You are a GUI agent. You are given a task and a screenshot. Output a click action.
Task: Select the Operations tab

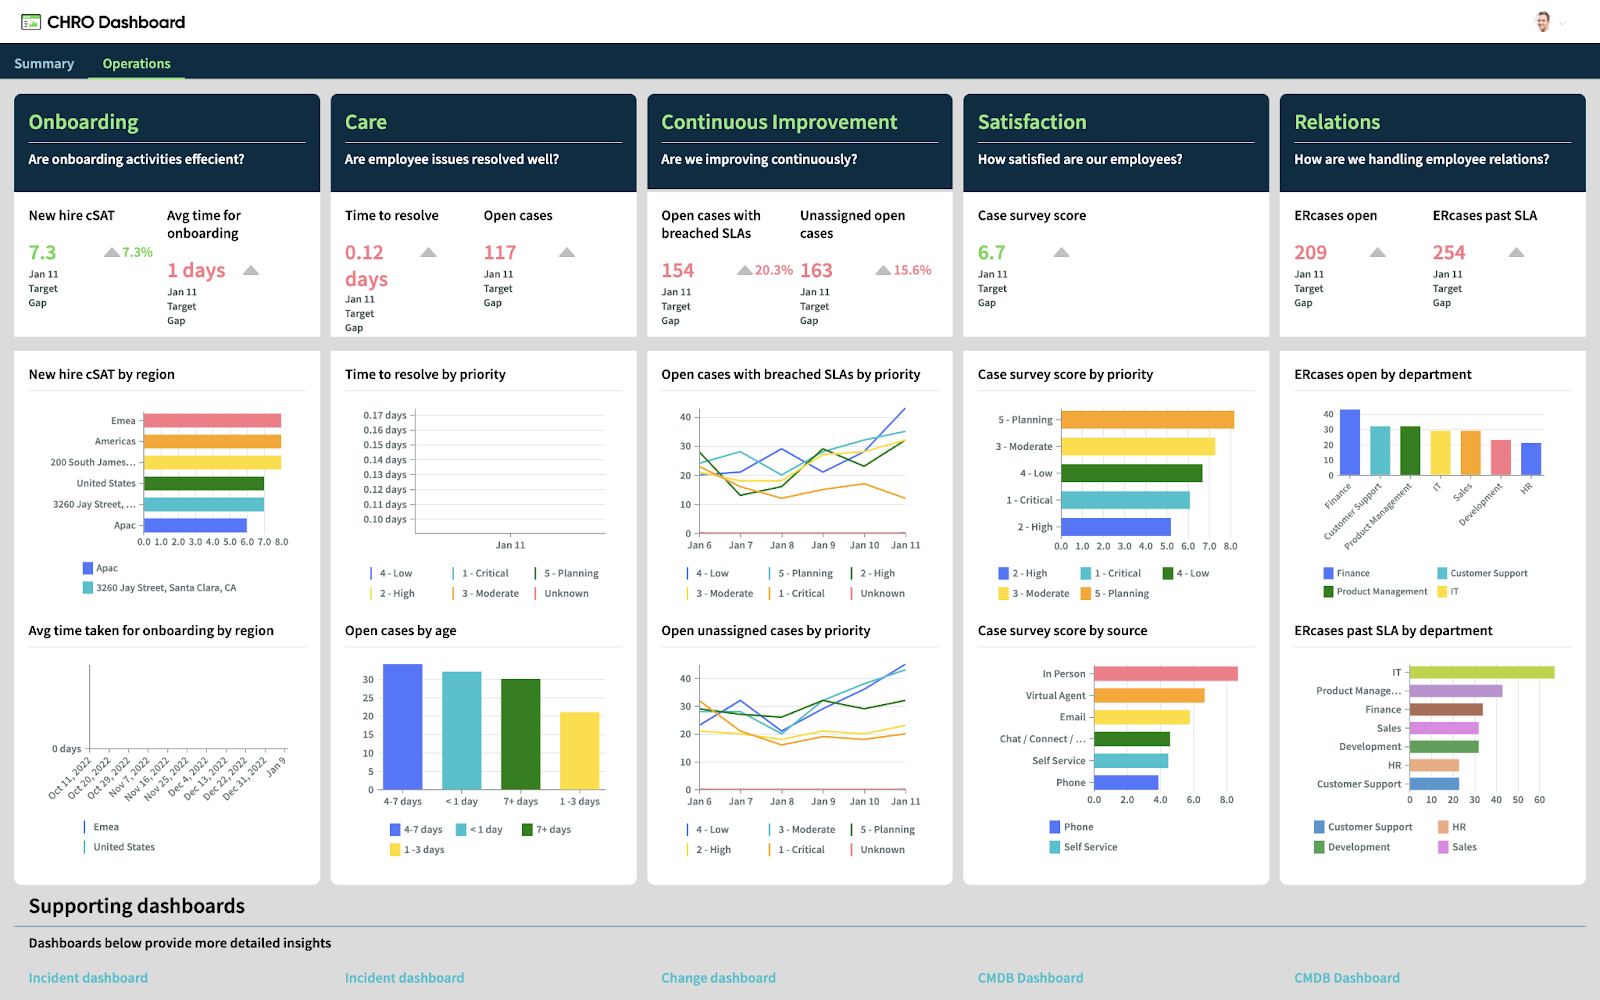pos(136,63)
